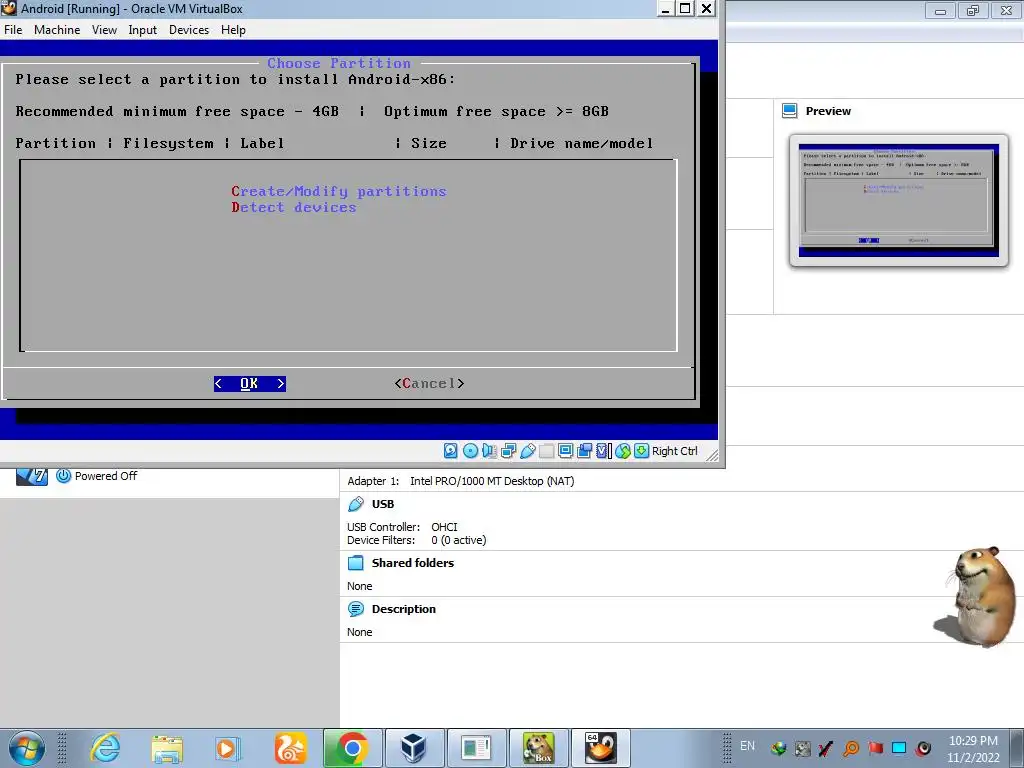Open Windows Explorer folder on taskbar
1024x768 pixels.
coord(167,748)
